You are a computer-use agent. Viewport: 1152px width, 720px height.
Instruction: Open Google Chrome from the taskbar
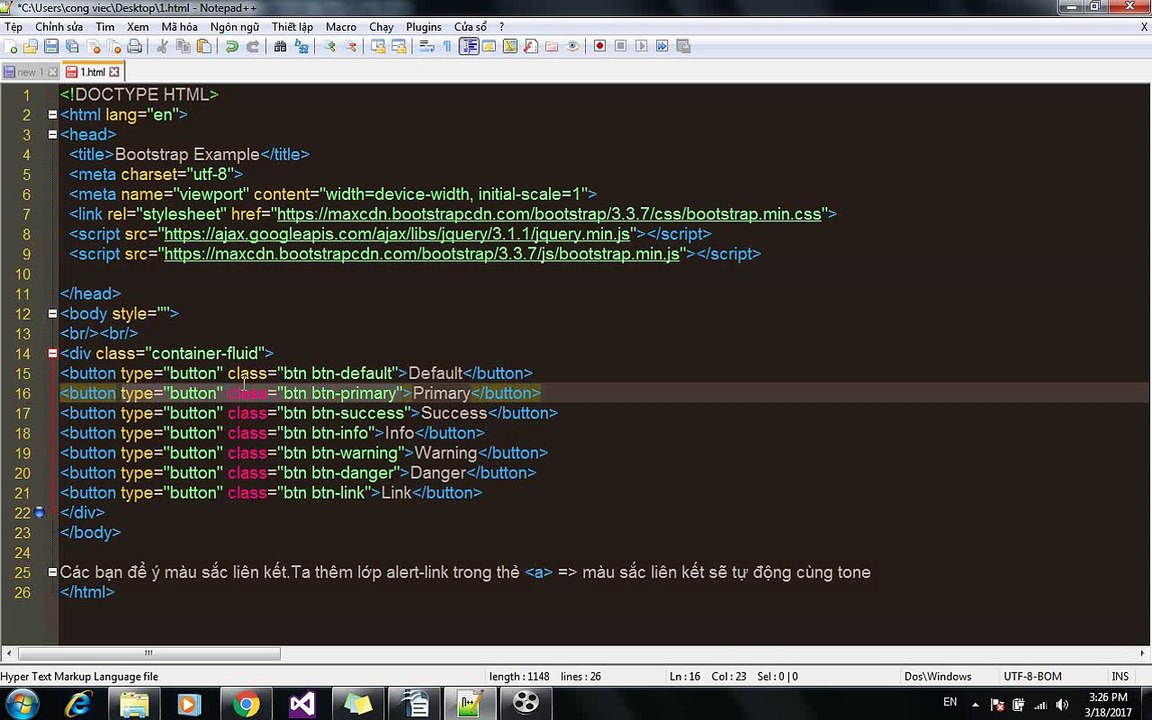pos(246,704)
